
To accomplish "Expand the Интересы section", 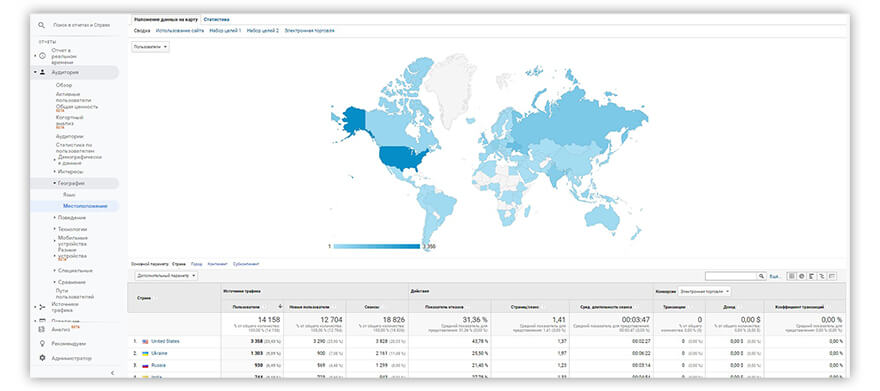I will click(54, 172).
